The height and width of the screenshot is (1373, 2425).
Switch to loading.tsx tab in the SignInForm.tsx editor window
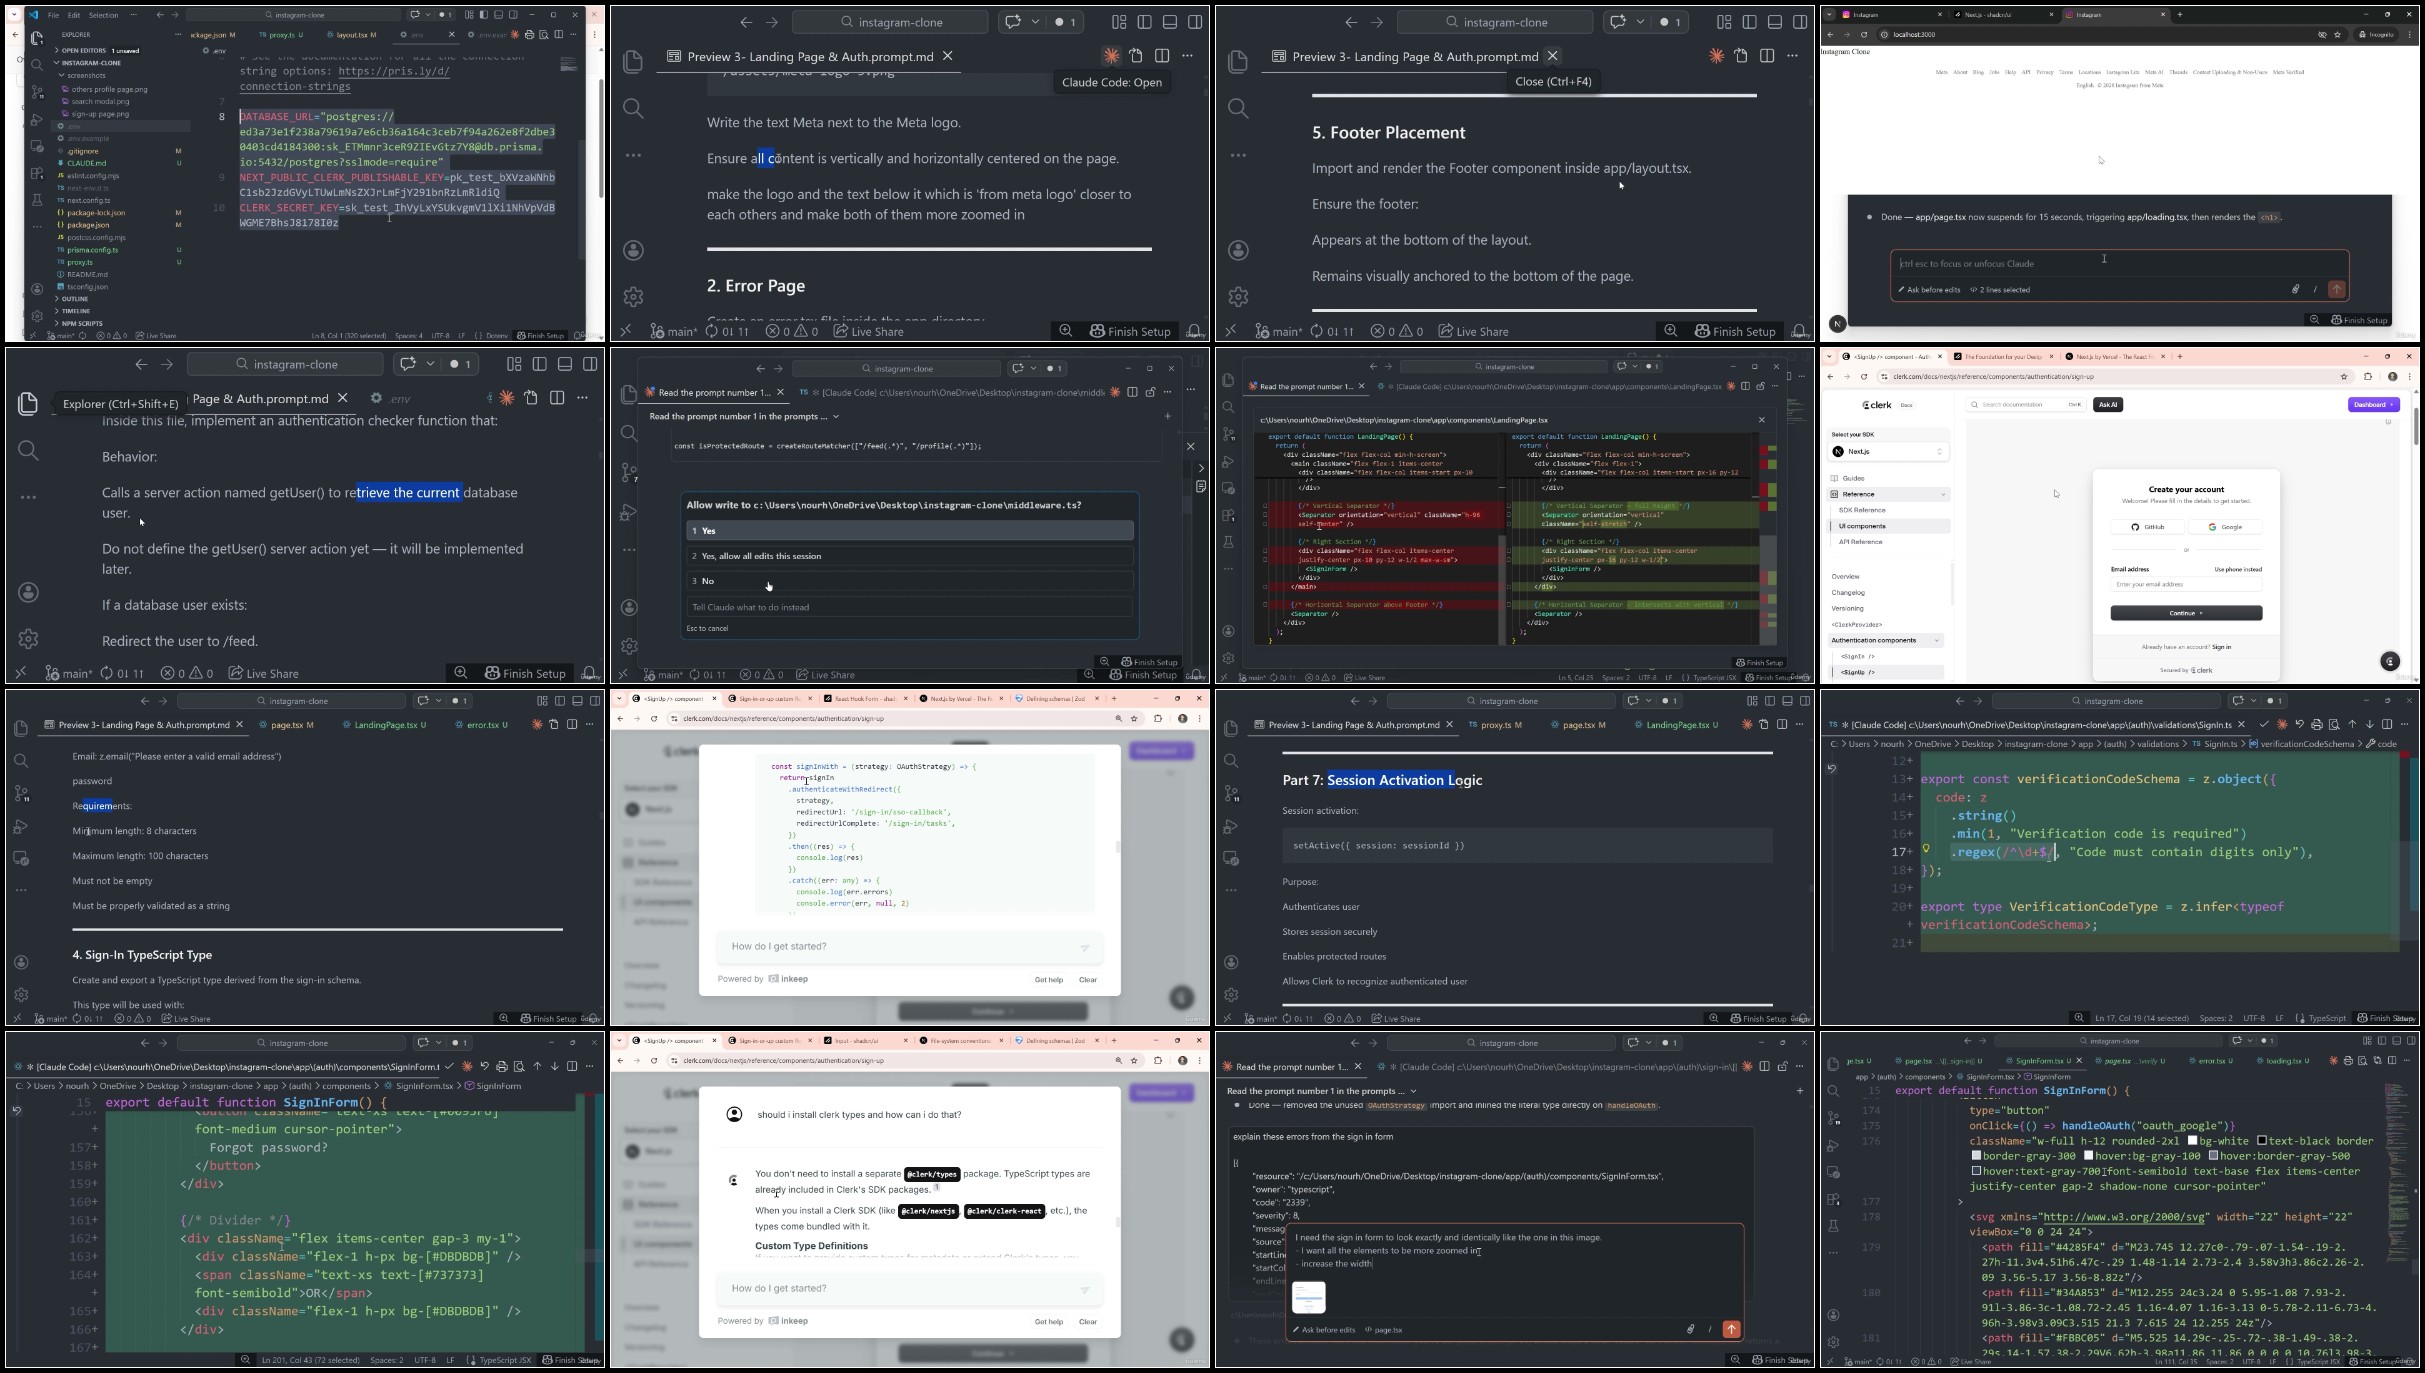coord(2283,1061)
